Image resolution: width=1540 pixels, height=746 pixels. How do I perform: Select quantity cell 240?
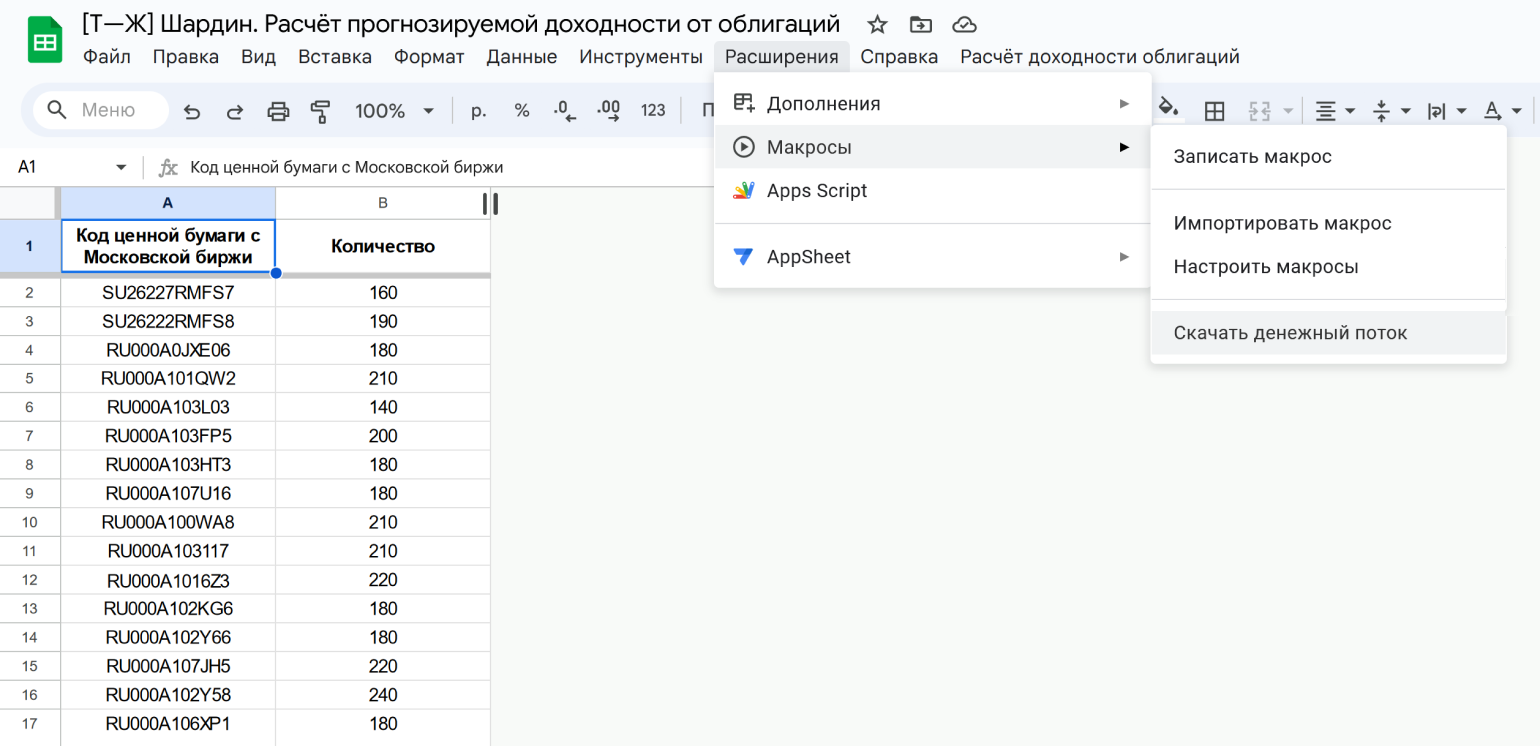[383, 695]
